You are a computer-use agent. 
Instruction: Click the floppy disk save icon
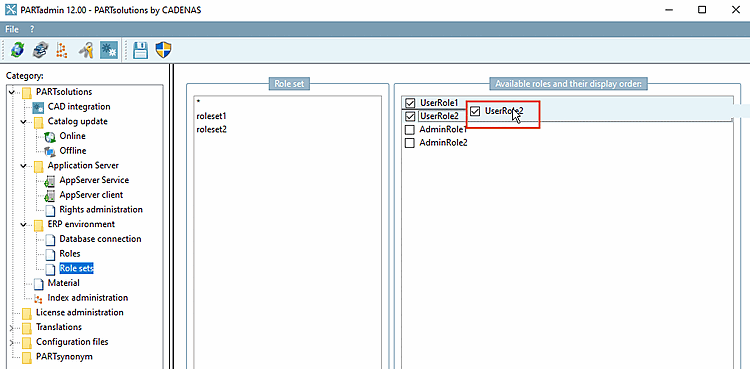pyautogui.click(x=140, y=49)
